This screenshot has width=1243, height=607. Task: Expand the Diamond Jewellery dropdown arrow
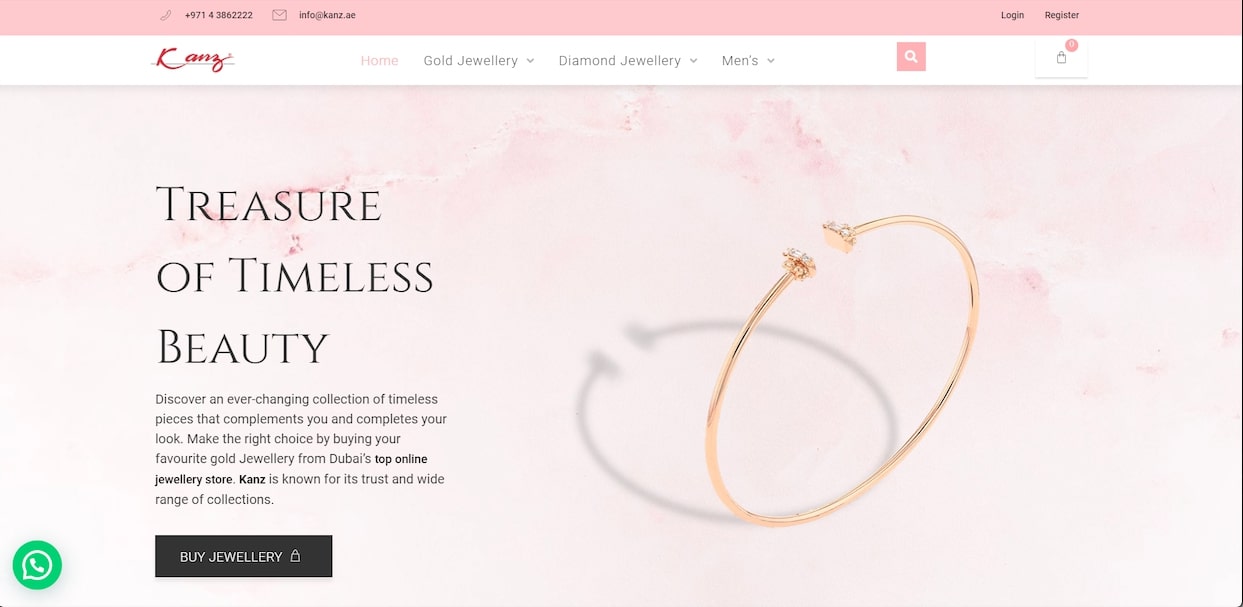click(x=693, y=61)
